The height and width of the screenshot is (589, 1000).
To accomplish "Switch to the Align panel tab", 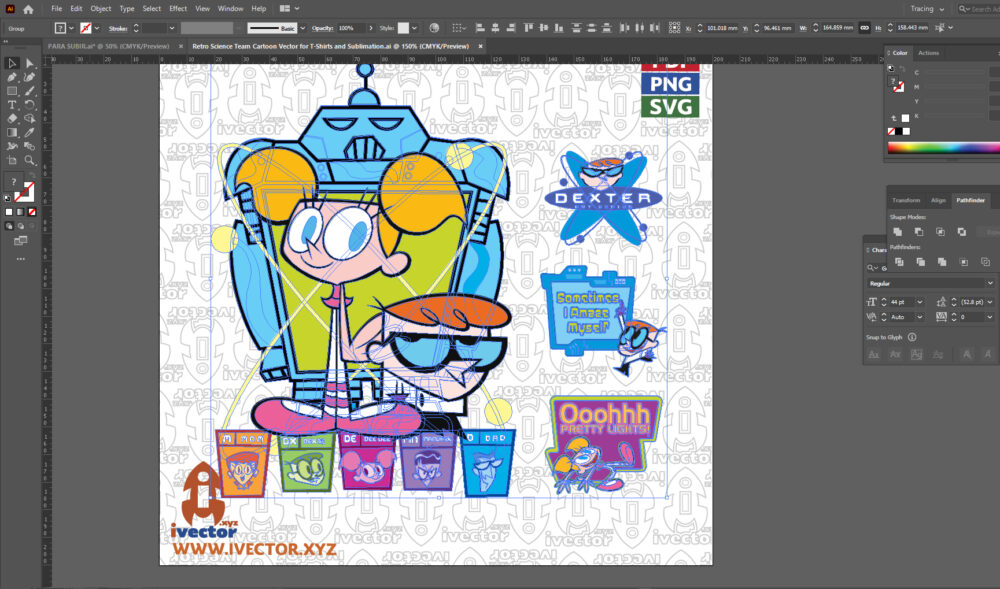I will click(938, 200).
